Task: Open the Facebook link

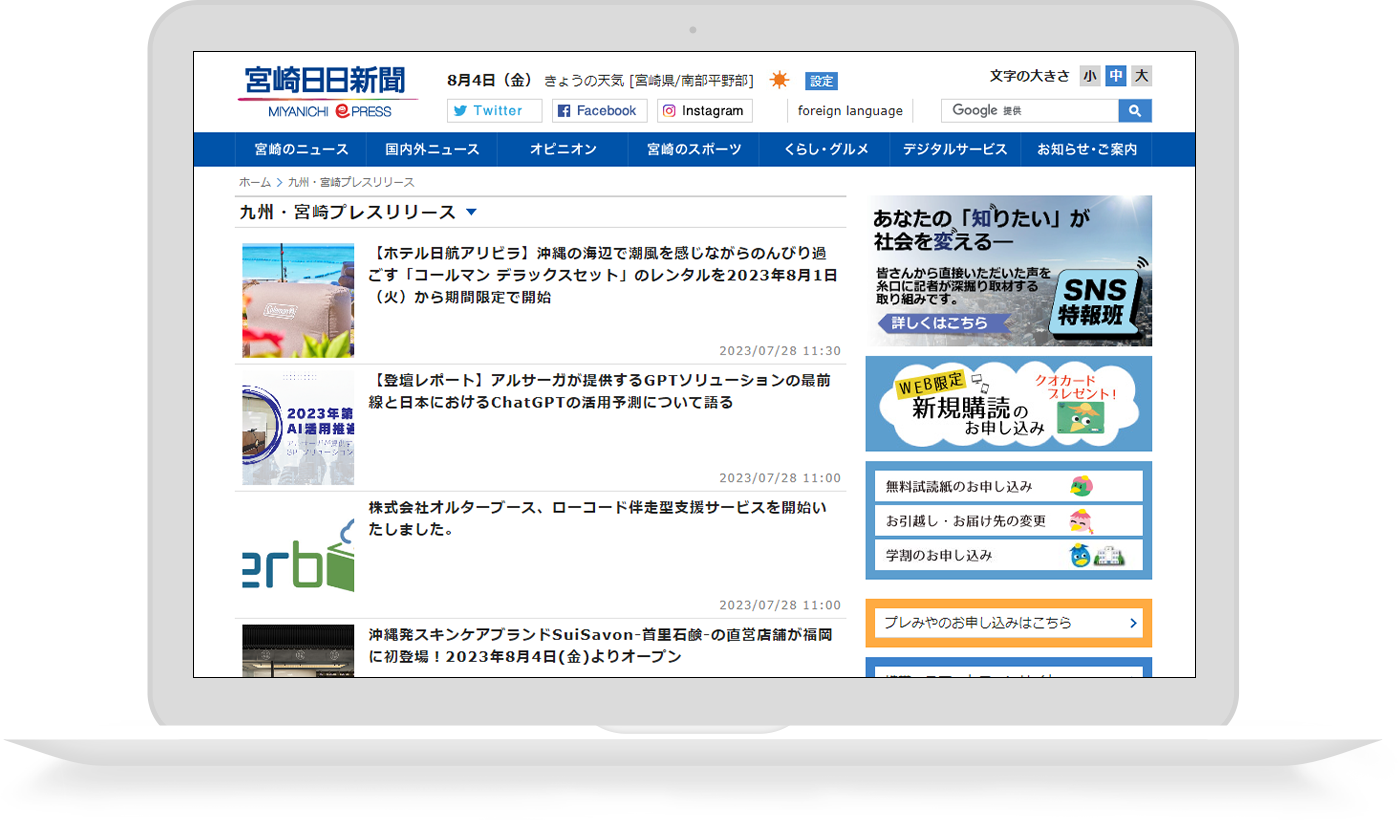Action: pos(599,111)
